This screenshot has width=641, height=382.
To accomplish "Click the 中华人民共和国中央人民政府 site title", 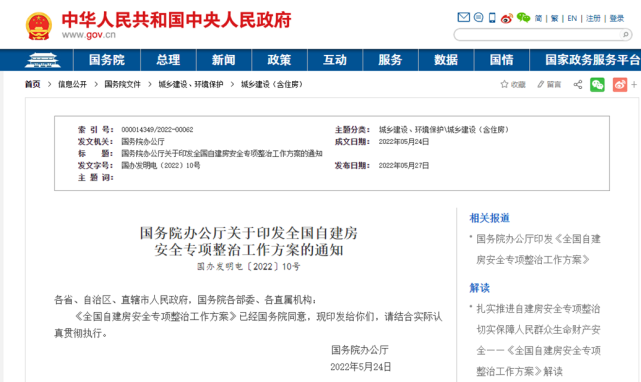I will 176,20.
